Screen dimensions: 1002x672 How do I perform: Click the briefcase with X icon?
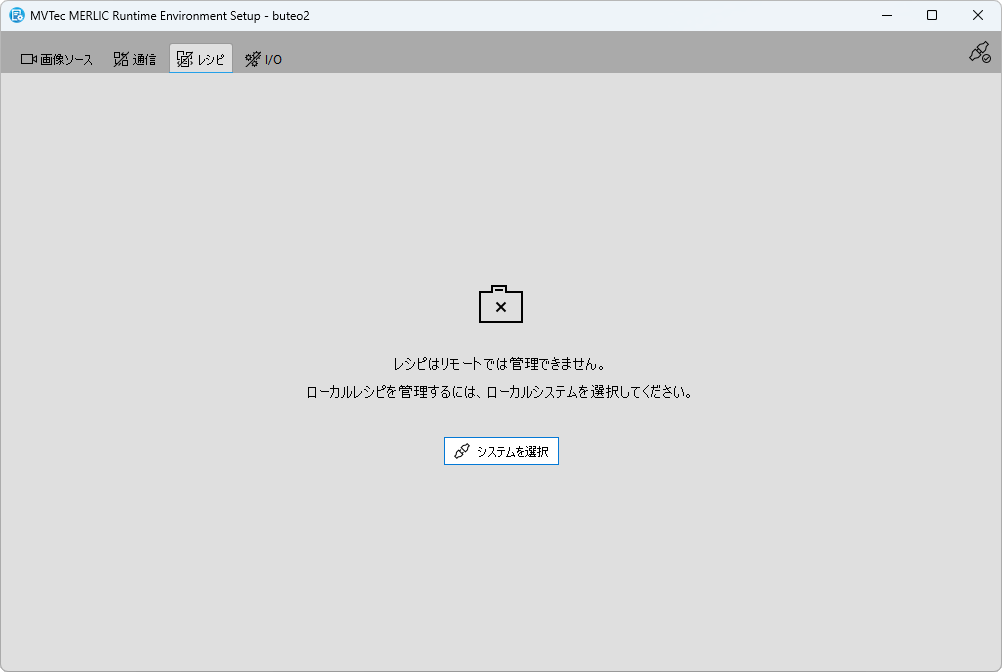click(501, 305)
